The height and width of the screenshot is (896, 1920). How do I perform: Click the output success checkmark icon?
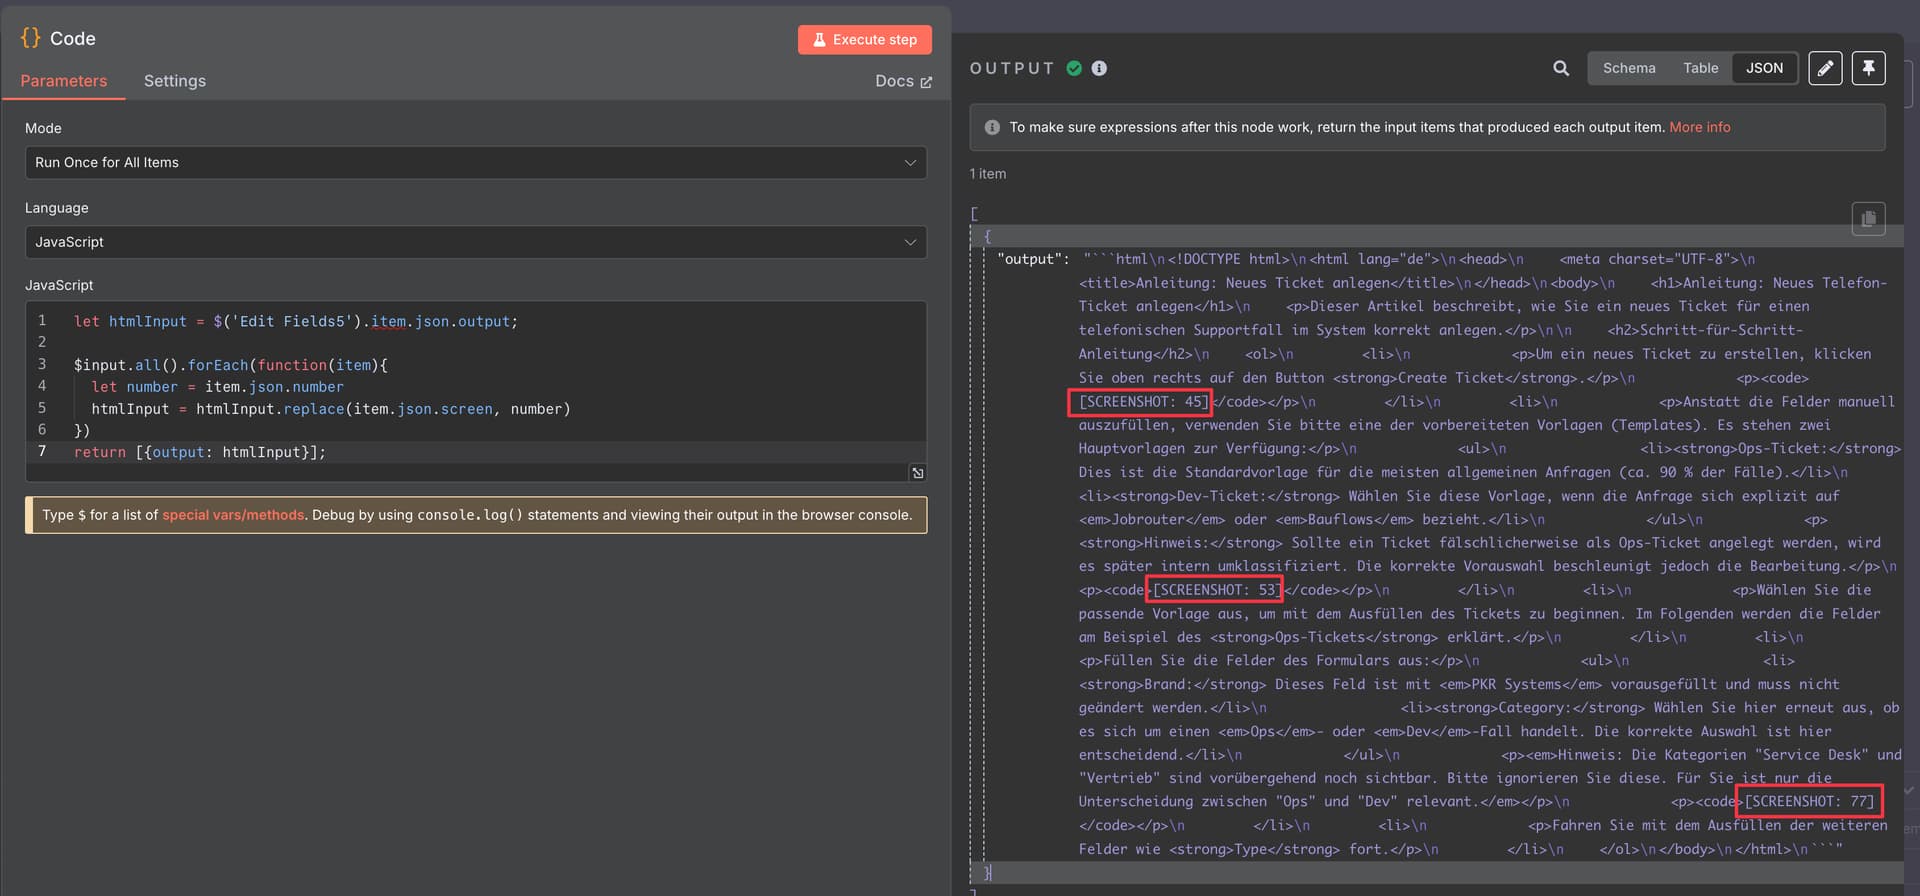click(x=1074, y=68)
